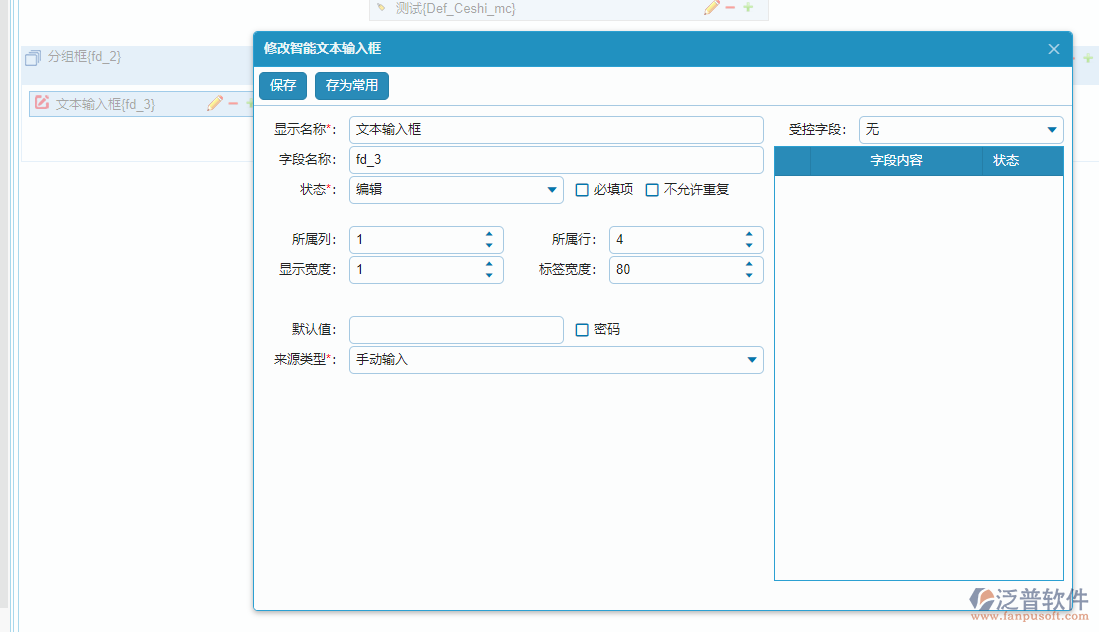Click the 保存 button
Image resolution: width=1099 pixels, height=632 pixels.
pyautogui.click(x=283, y=86)
